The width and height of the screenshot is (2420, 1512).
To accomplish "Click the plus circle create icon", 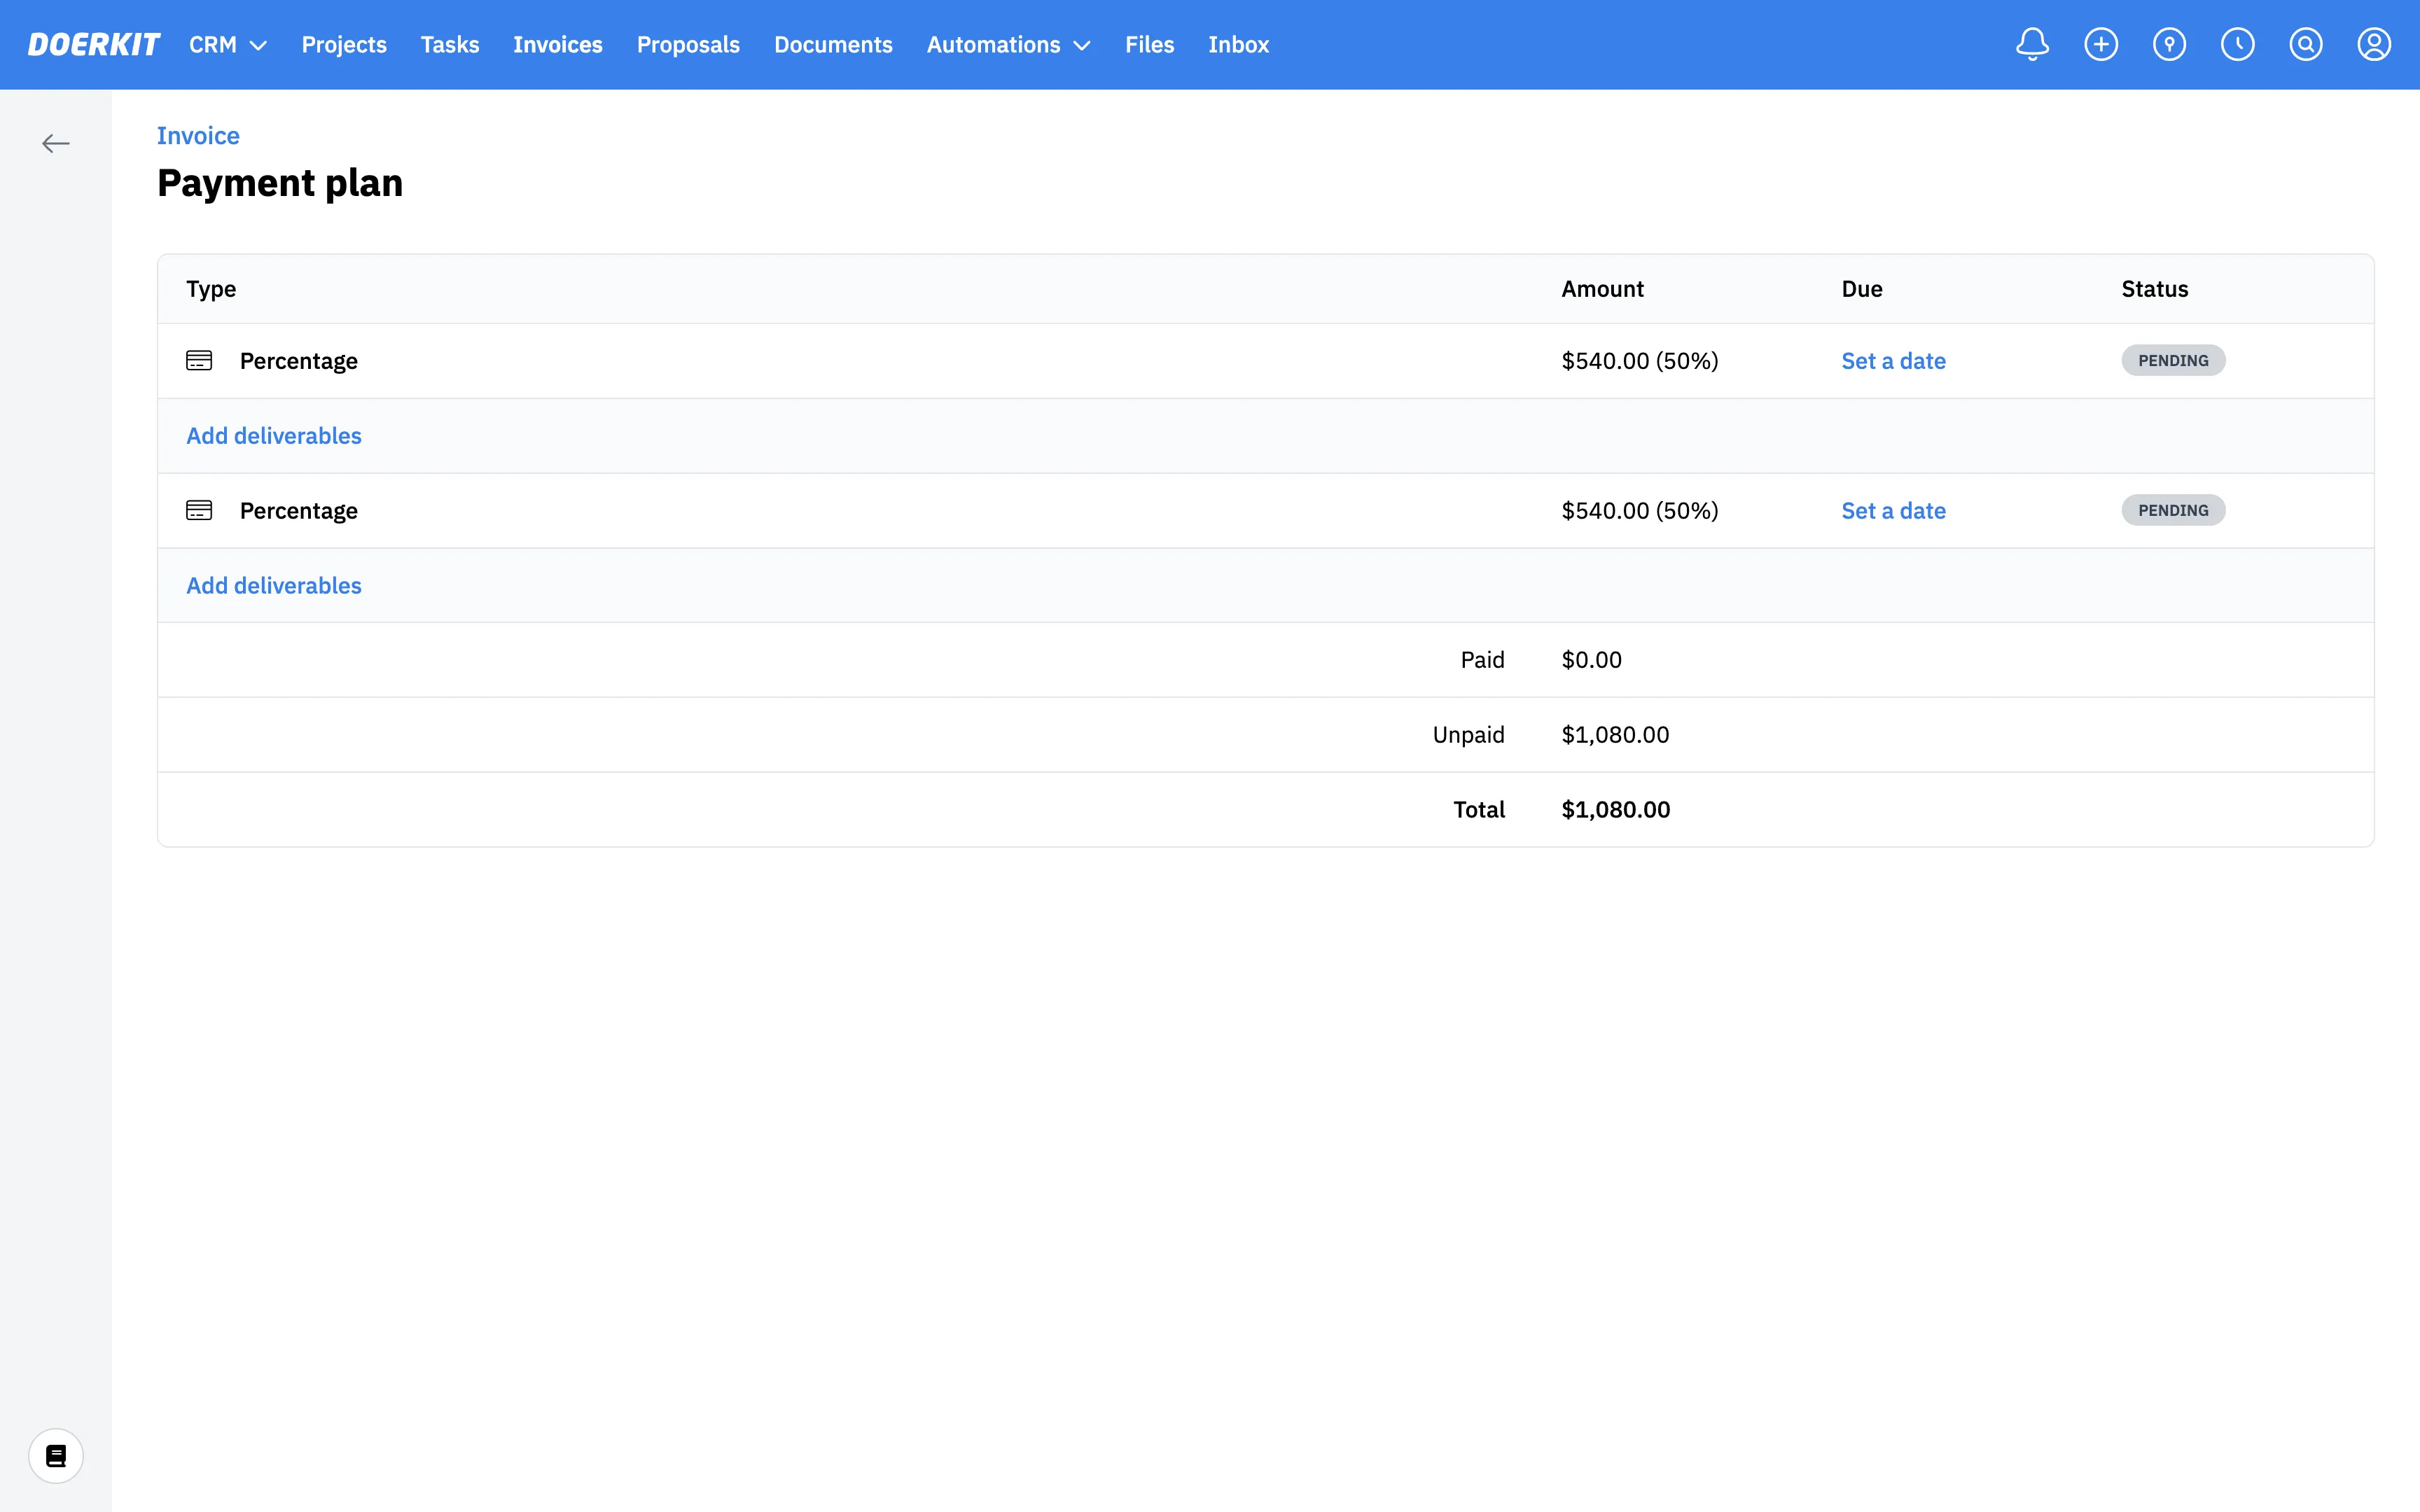I will pyautogui.click(x=2101, y=44).
